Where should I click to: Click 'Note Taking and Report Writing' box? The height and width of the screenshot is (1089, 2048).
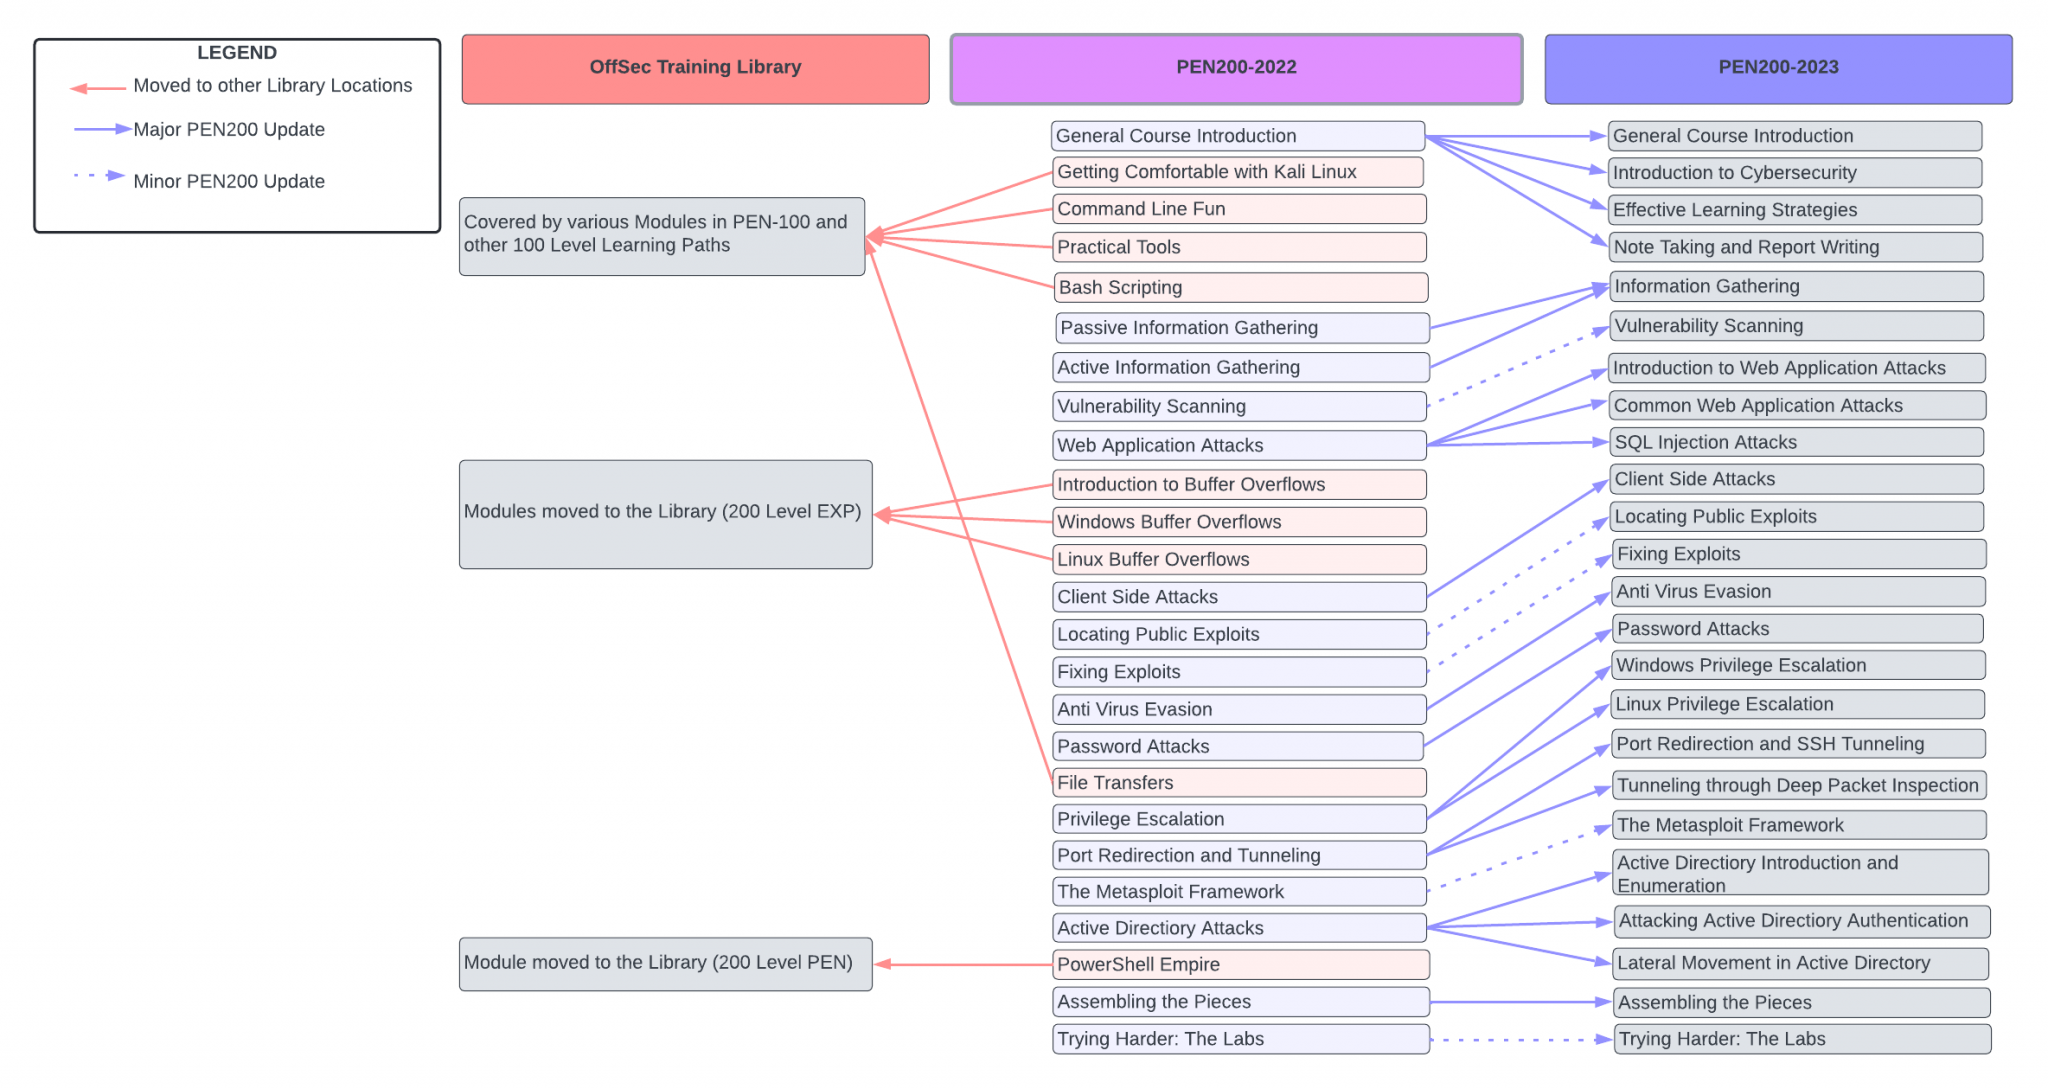[1795, 247]
